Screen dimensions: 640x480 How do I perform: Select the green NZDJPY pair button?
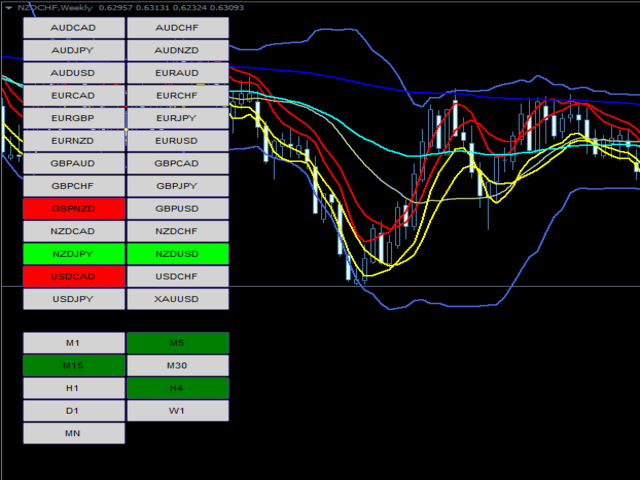[x=74, y=254]
